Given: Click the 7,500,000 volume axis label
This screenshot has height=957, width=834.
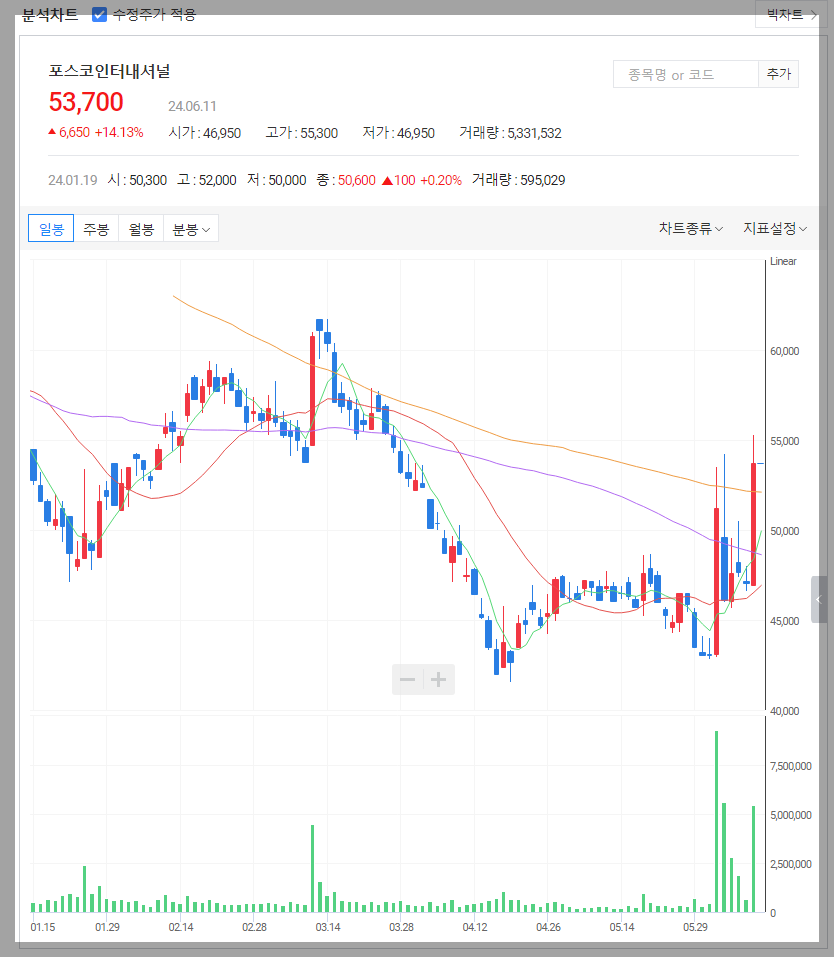Looking at the screenshot, I should point(791,766).
